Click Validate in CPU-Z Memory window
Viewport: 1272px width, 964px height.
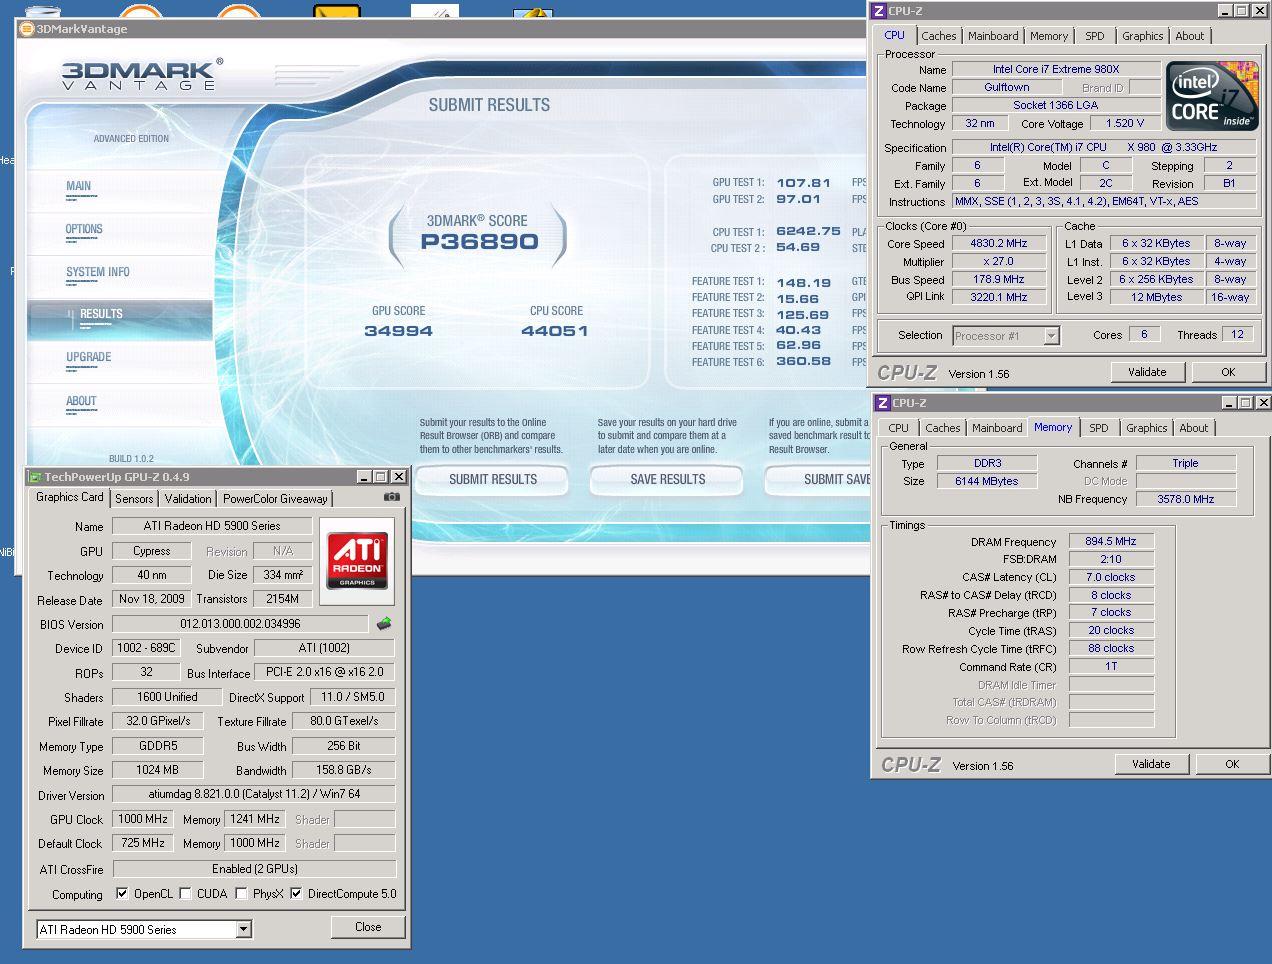coord(1151,764)
